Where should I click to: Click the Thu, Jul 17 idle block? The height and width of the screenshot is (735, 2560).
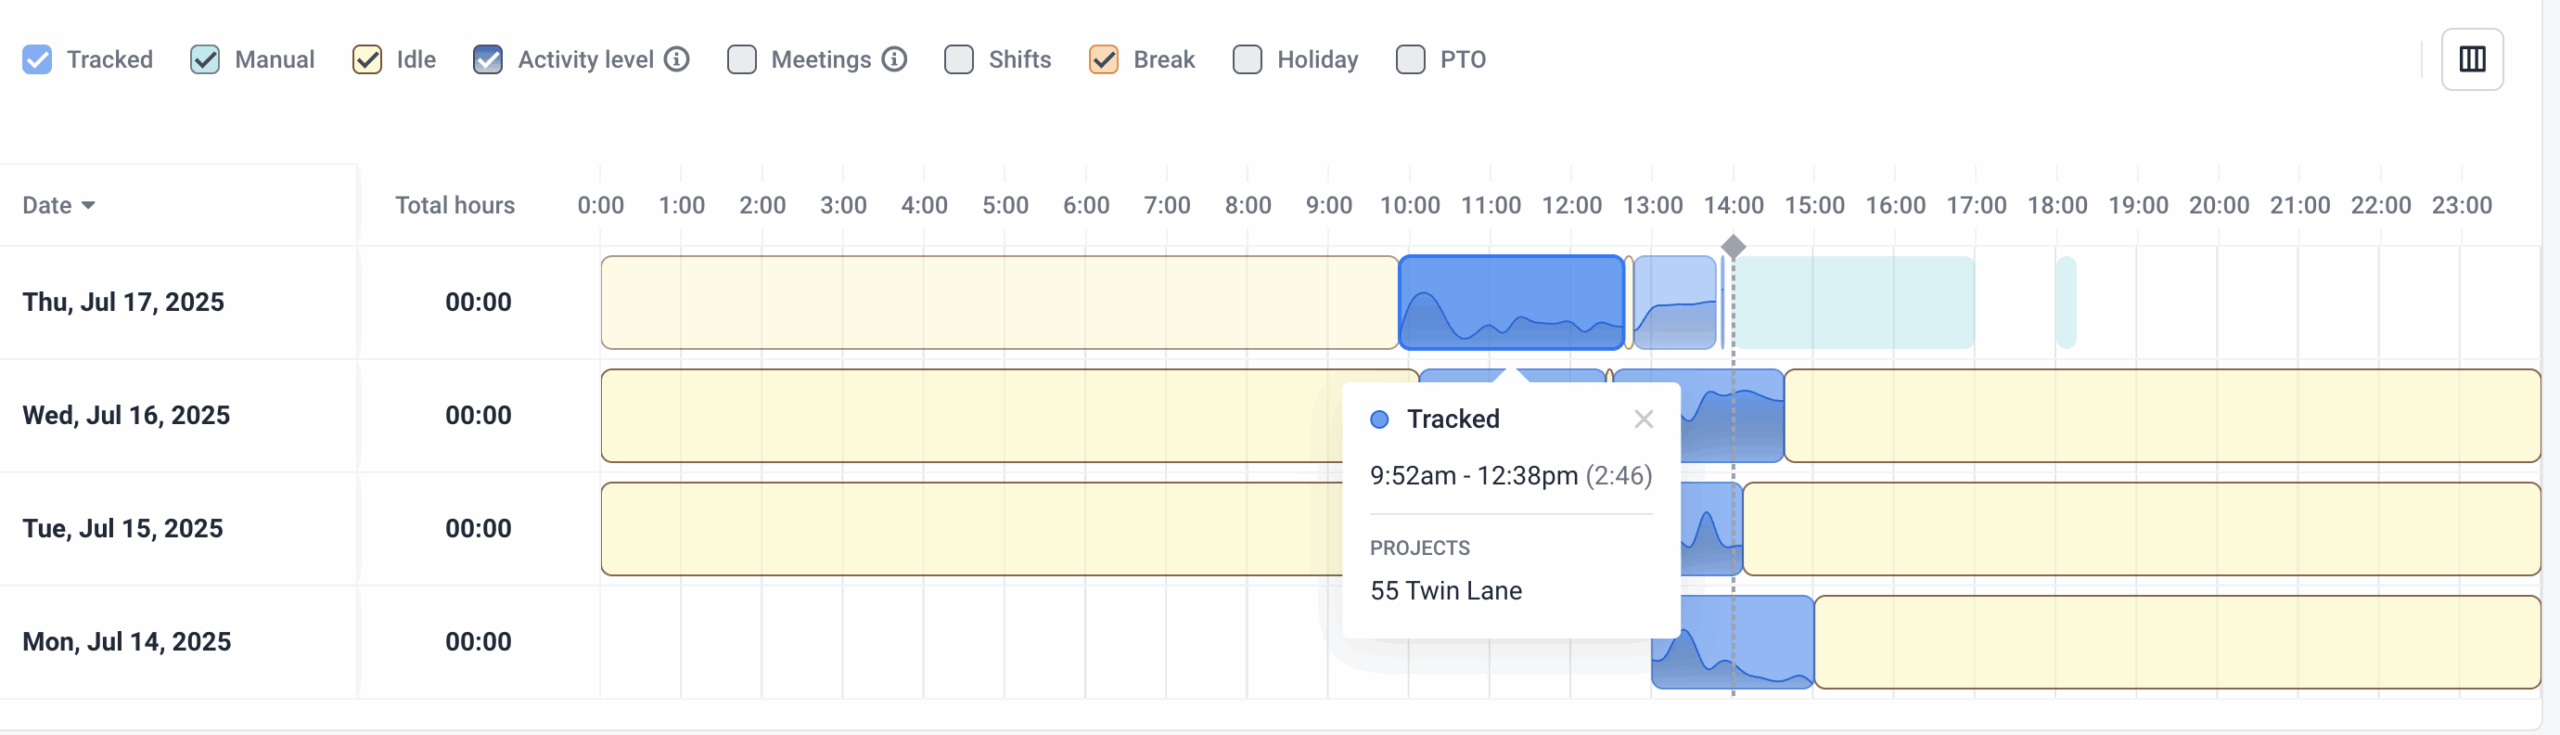[x=999, y=302]
